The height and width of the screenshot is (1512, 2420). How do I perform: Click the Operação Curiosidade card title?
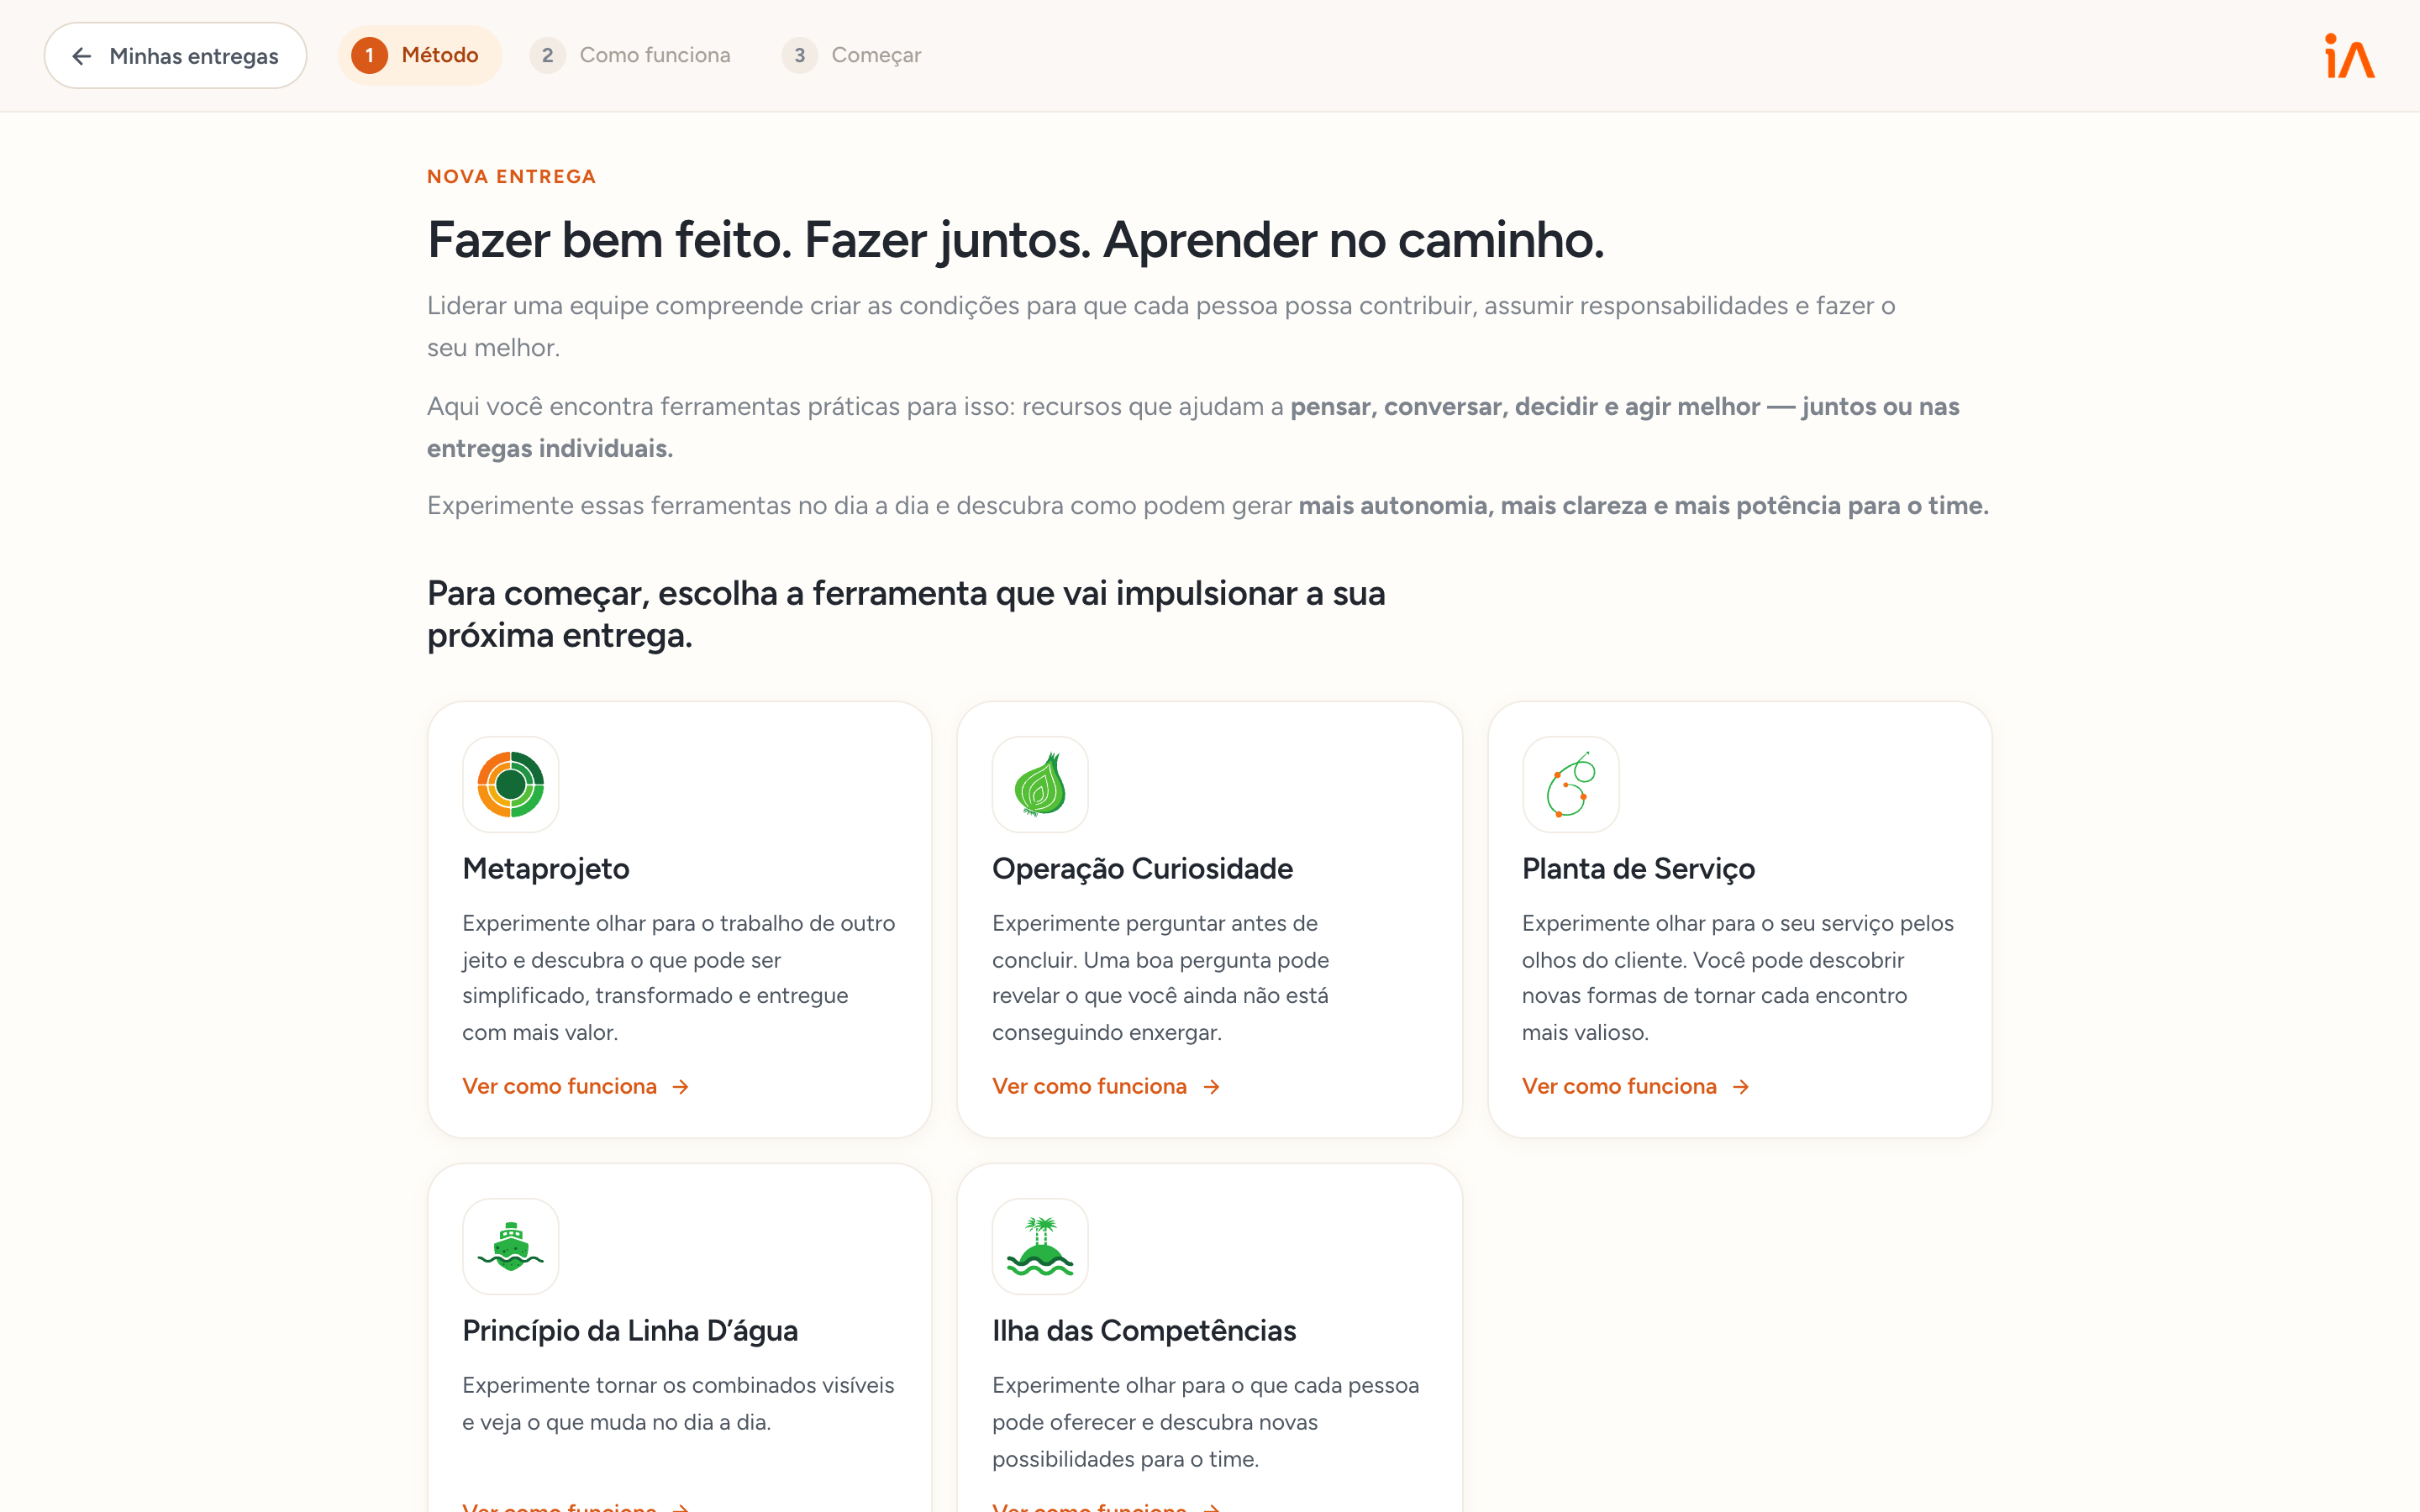(x=1142, y=868)
